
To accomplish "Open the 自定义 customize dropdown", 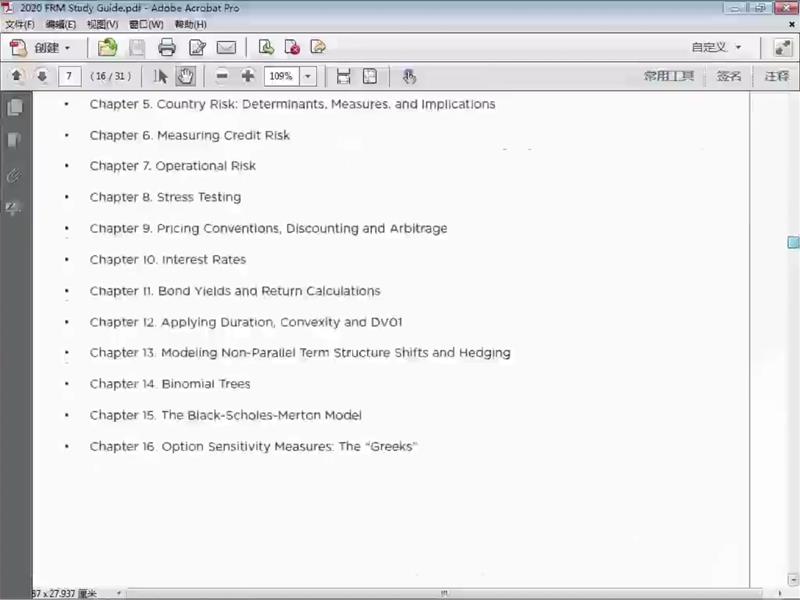I will pos(716,47).
